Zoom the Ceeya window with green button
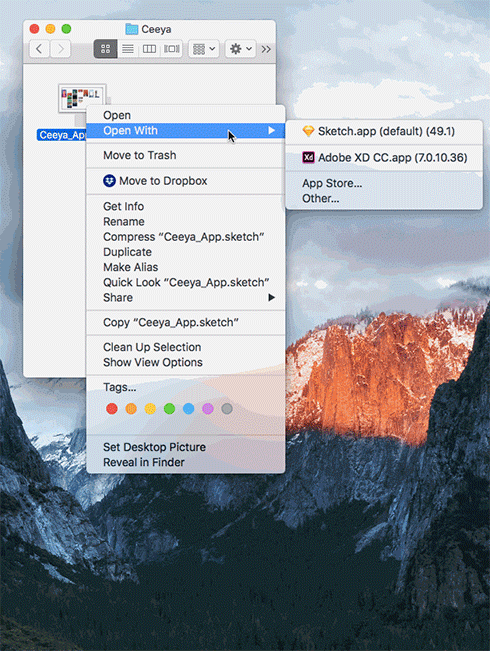 point(66,29)
